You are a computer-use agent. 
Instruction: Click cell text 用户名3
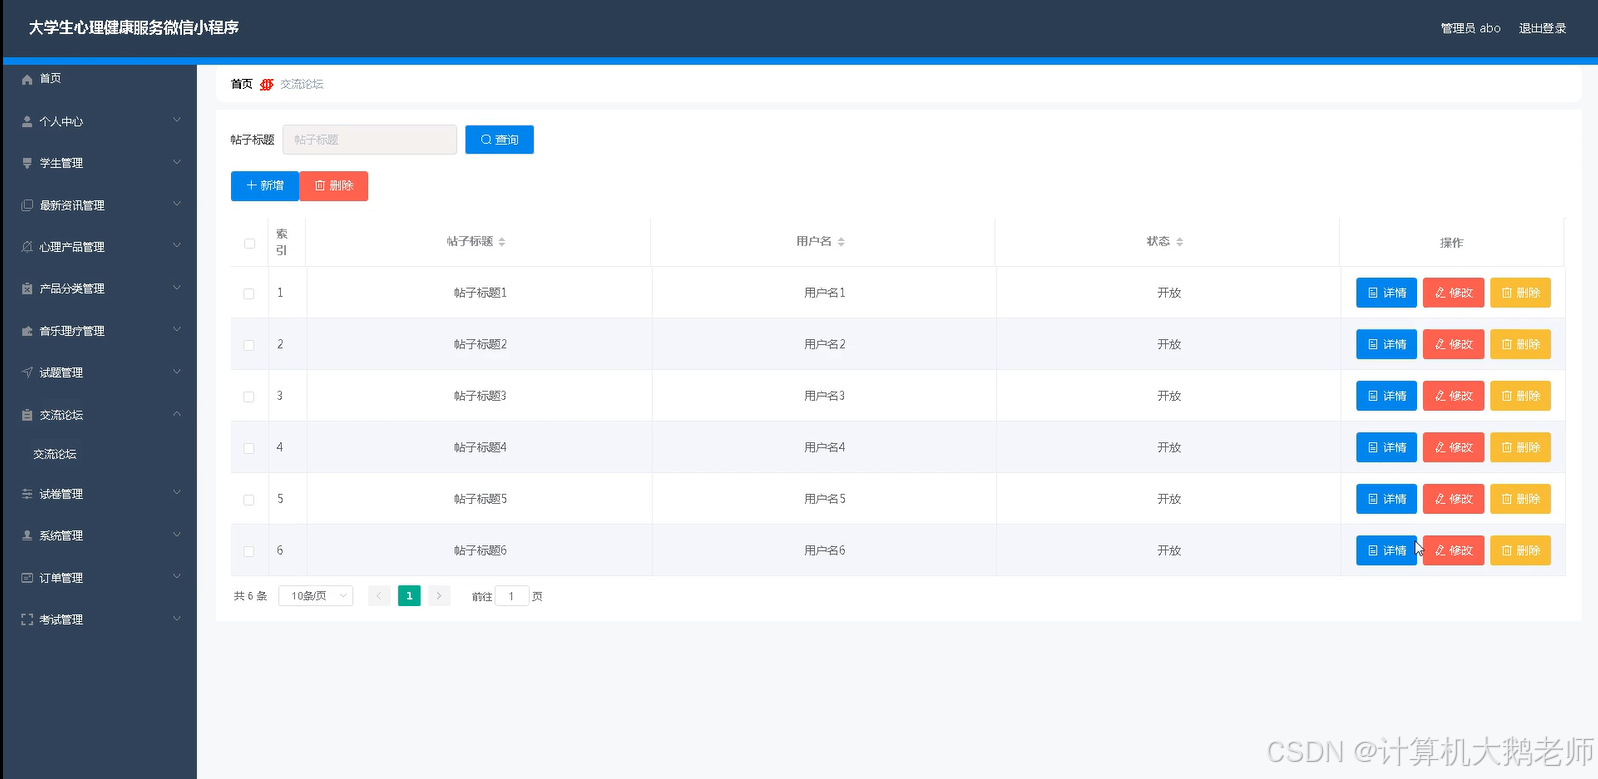(825, 396)
